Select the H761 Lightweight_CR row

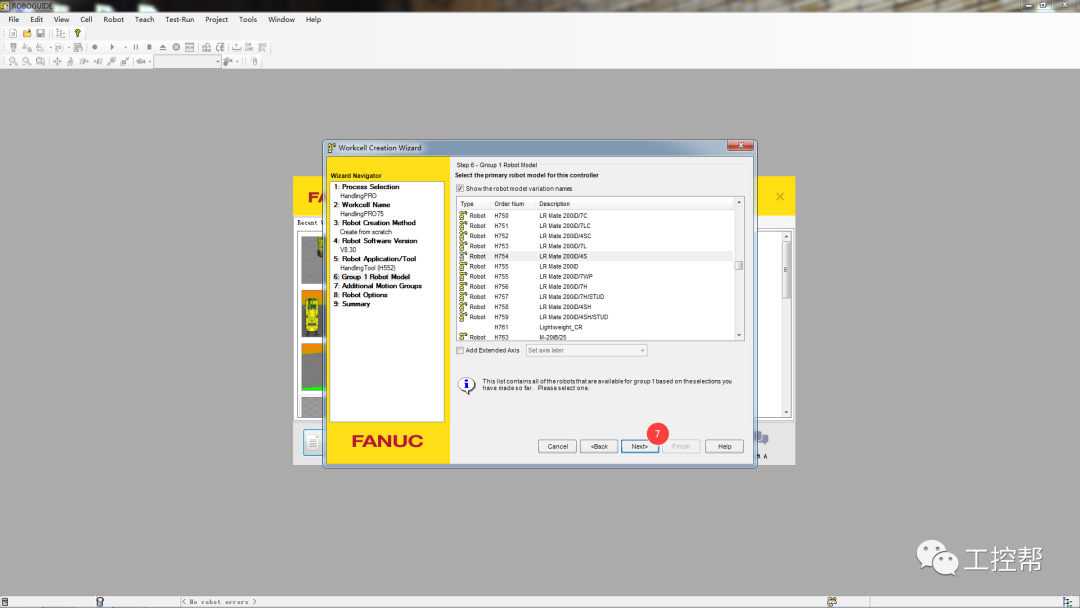595,327
